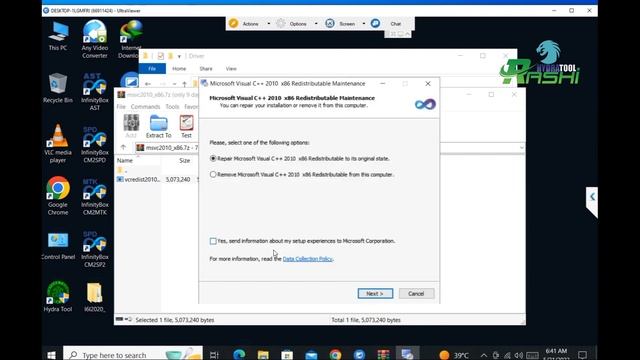Open the notification center on the taskbar
This screenshot has width=640, height=360.
tap(582, 355)
